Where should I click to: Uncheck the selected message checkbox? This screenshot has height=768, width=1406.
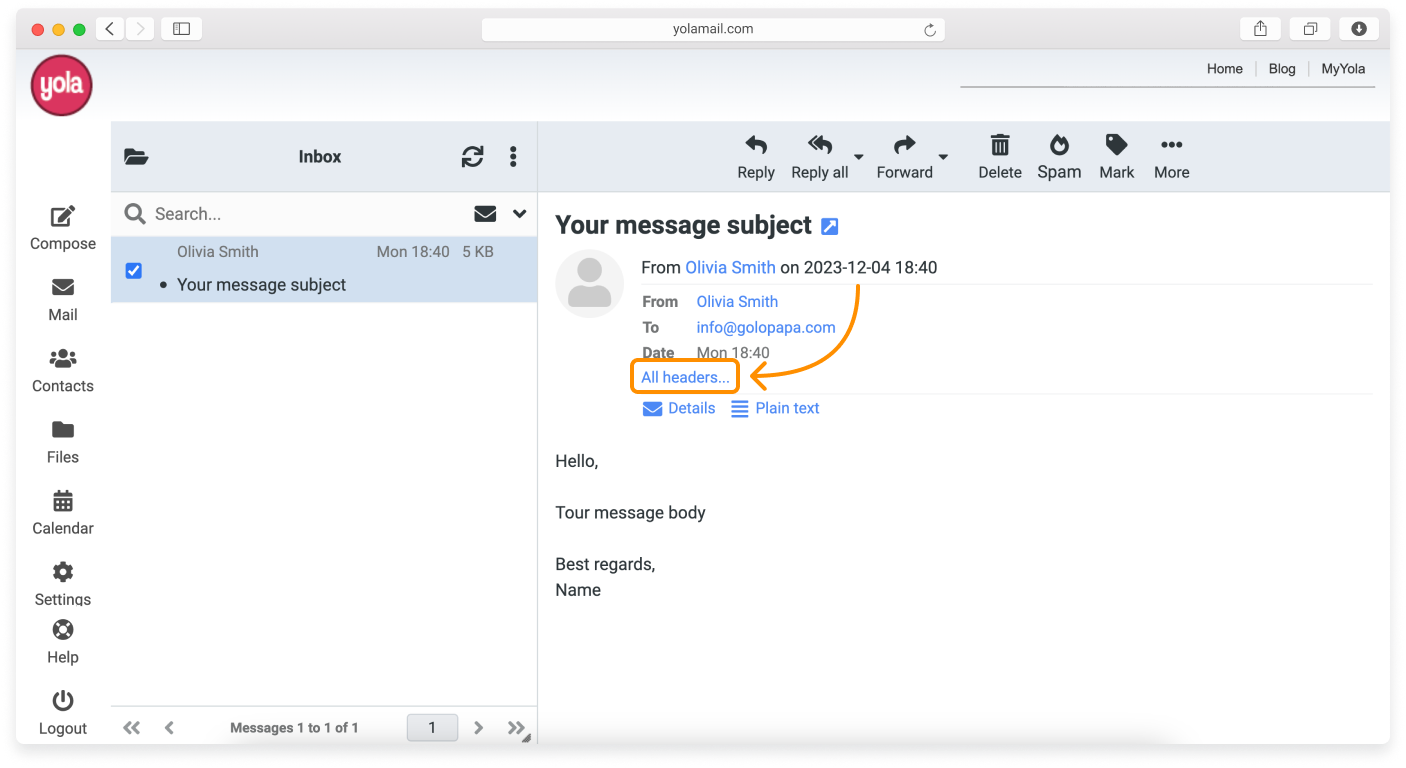click(x=133, y=270)
